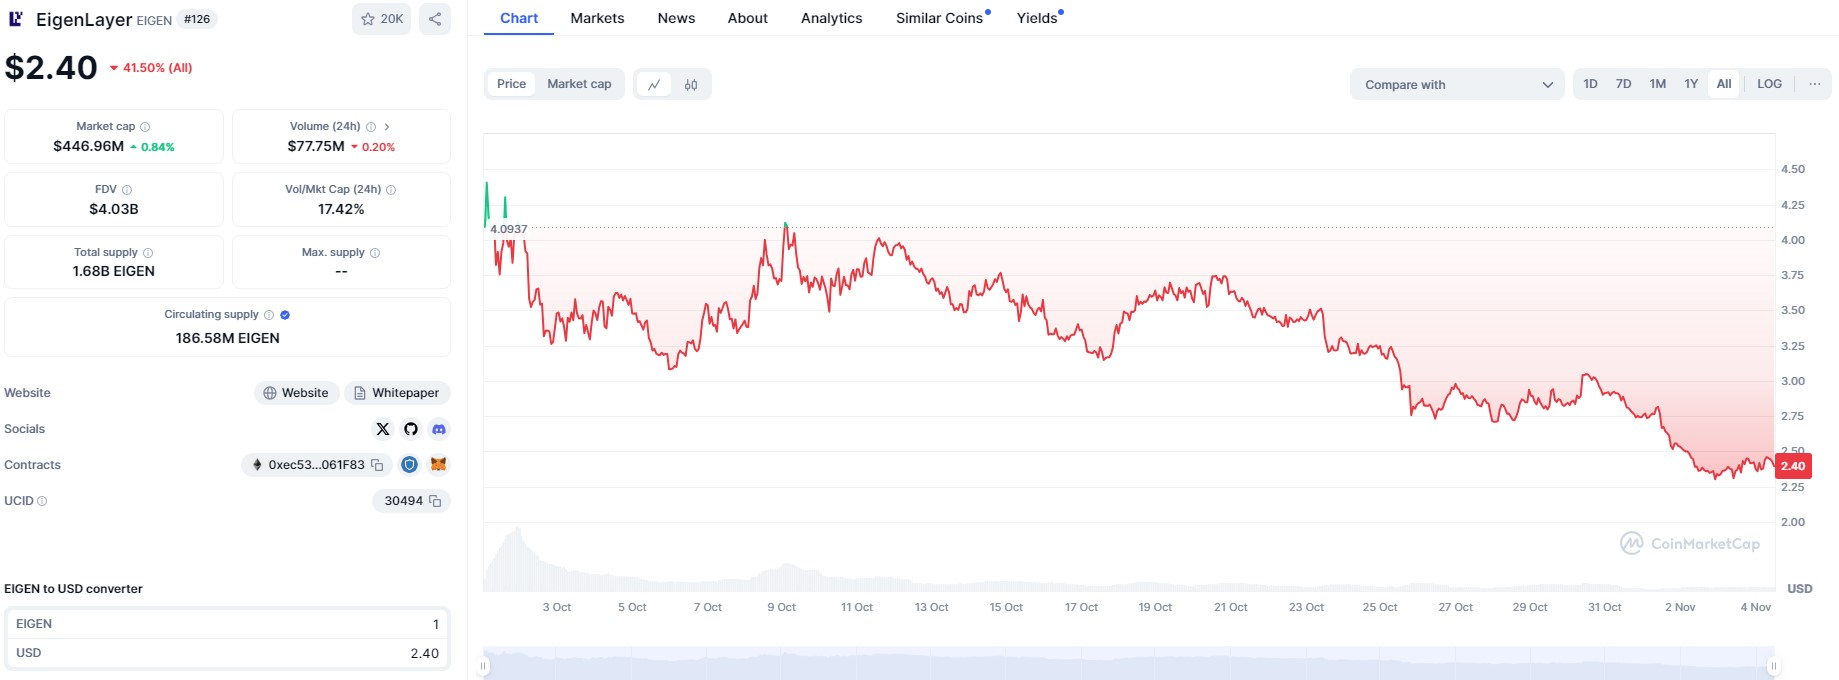Viewport: 1839px width, 680px height.
Task: Switch to the News tab
Action: pyautogui.click(x=676, y=18)
